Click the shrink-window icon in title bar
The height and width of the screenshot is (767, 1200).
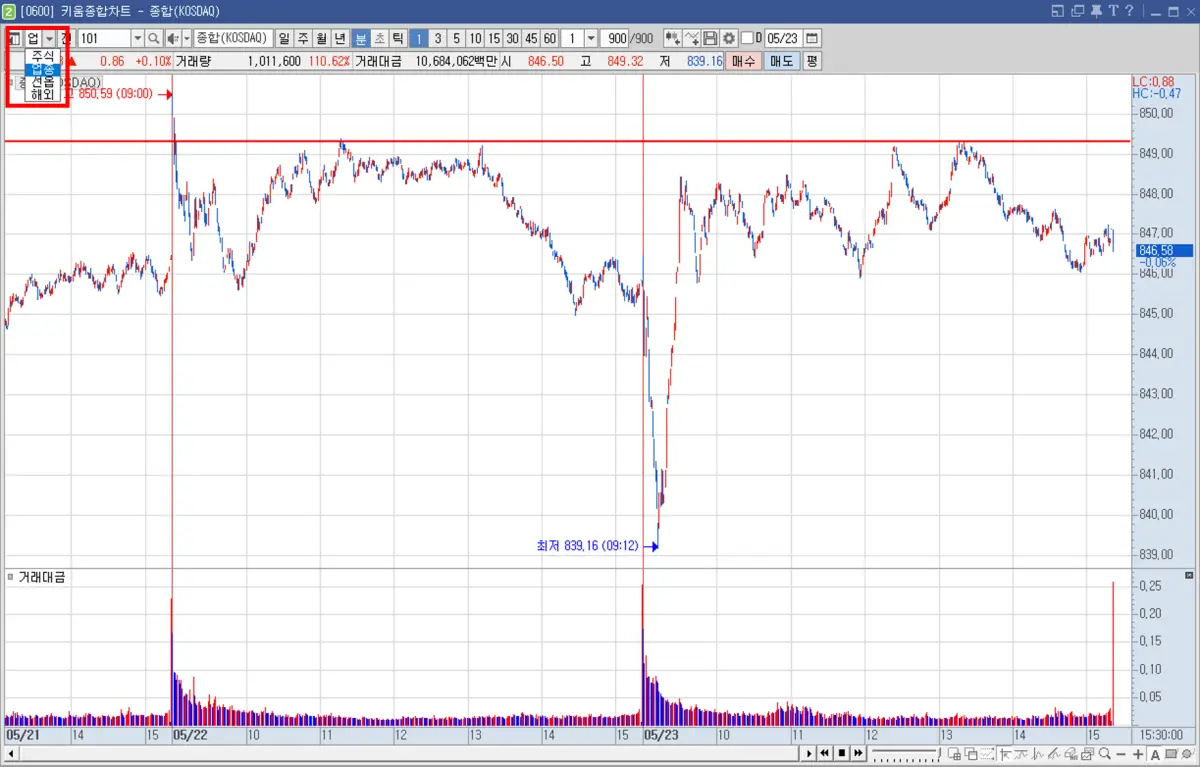pos(1058,11)
